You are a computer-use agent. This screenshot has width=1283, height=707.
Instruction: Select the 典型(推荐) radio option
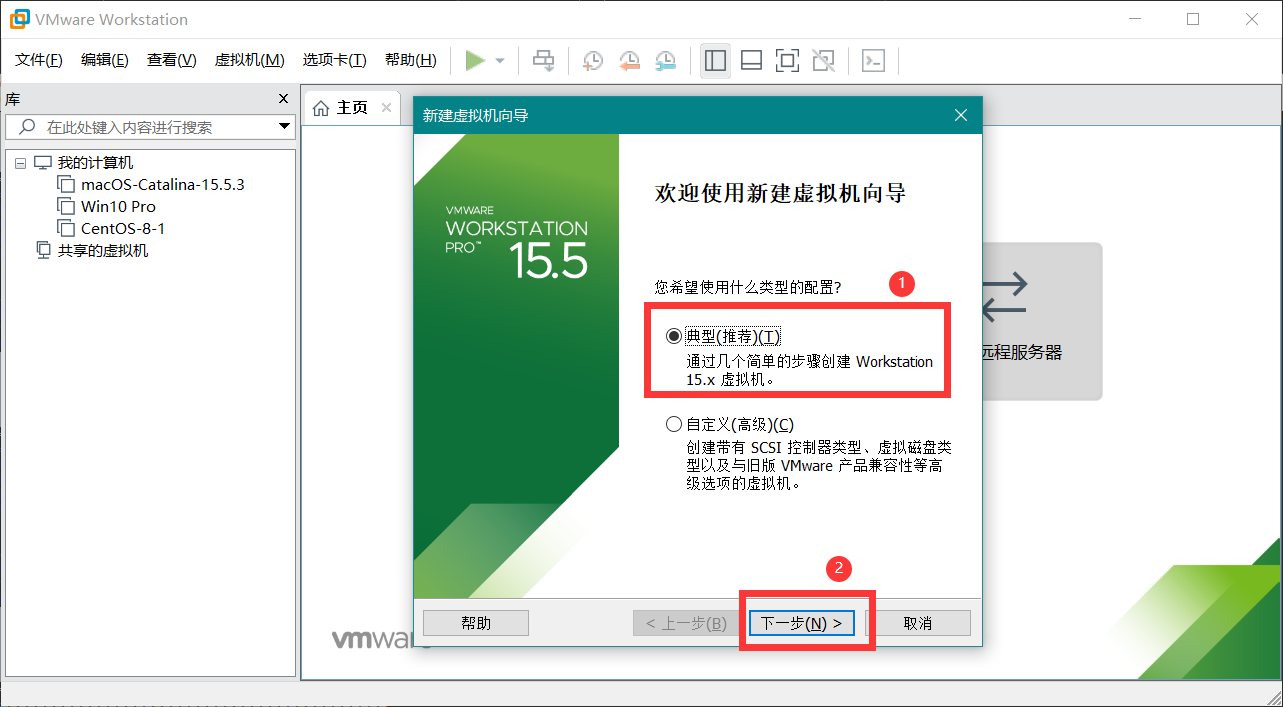coord(674,336)
